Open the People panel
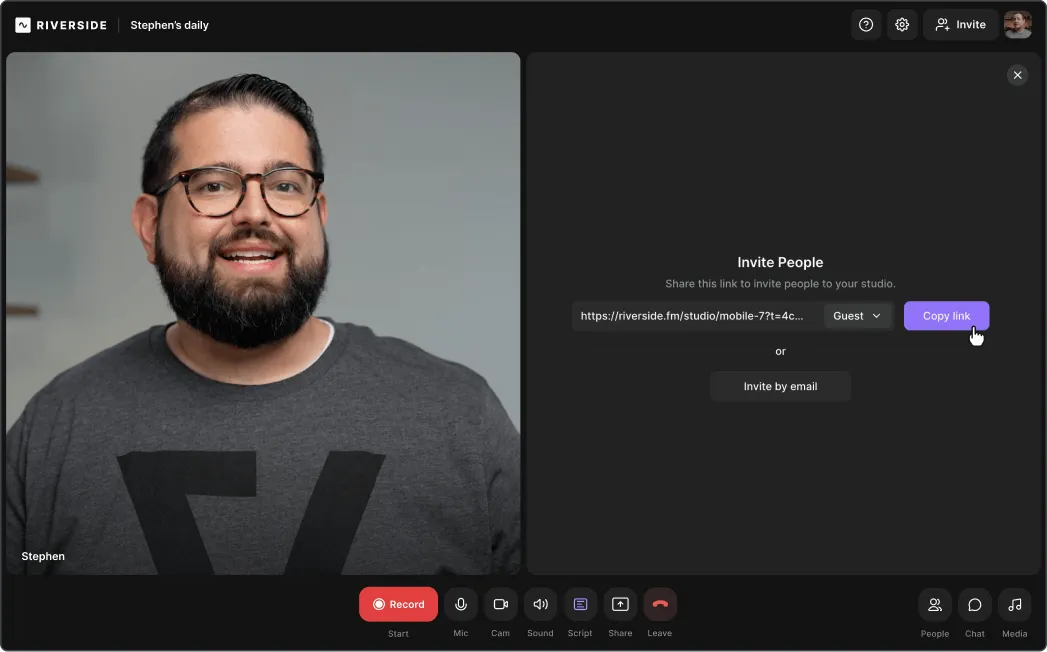 point(934,604)
